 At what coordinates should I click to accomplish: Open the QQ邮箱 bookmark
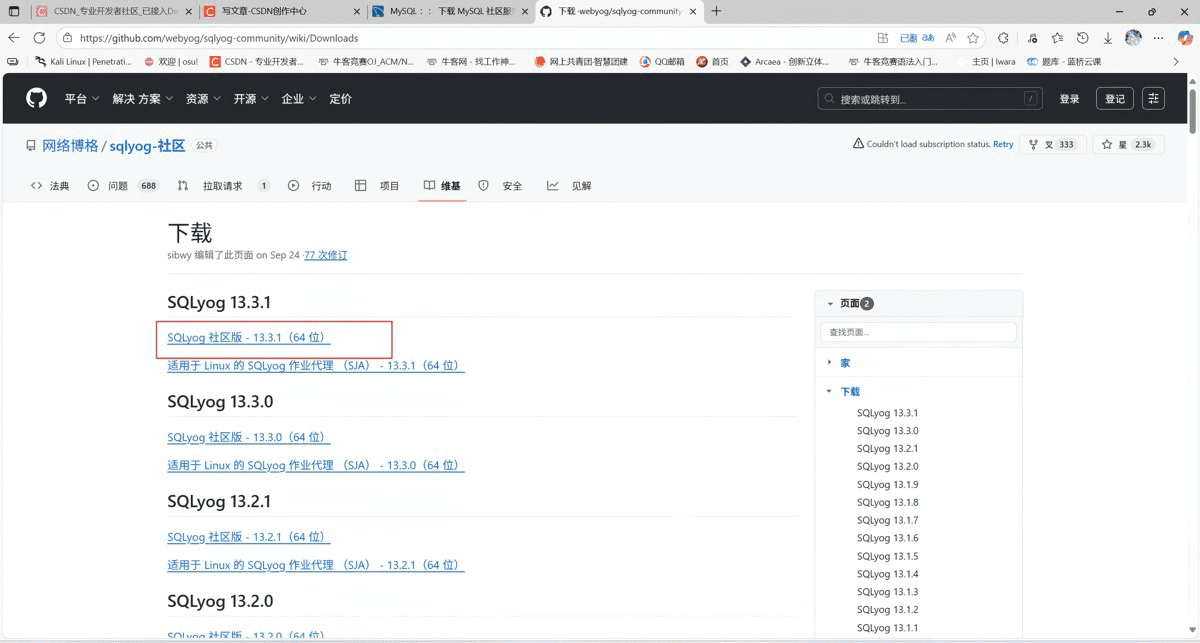coord(663,61)
